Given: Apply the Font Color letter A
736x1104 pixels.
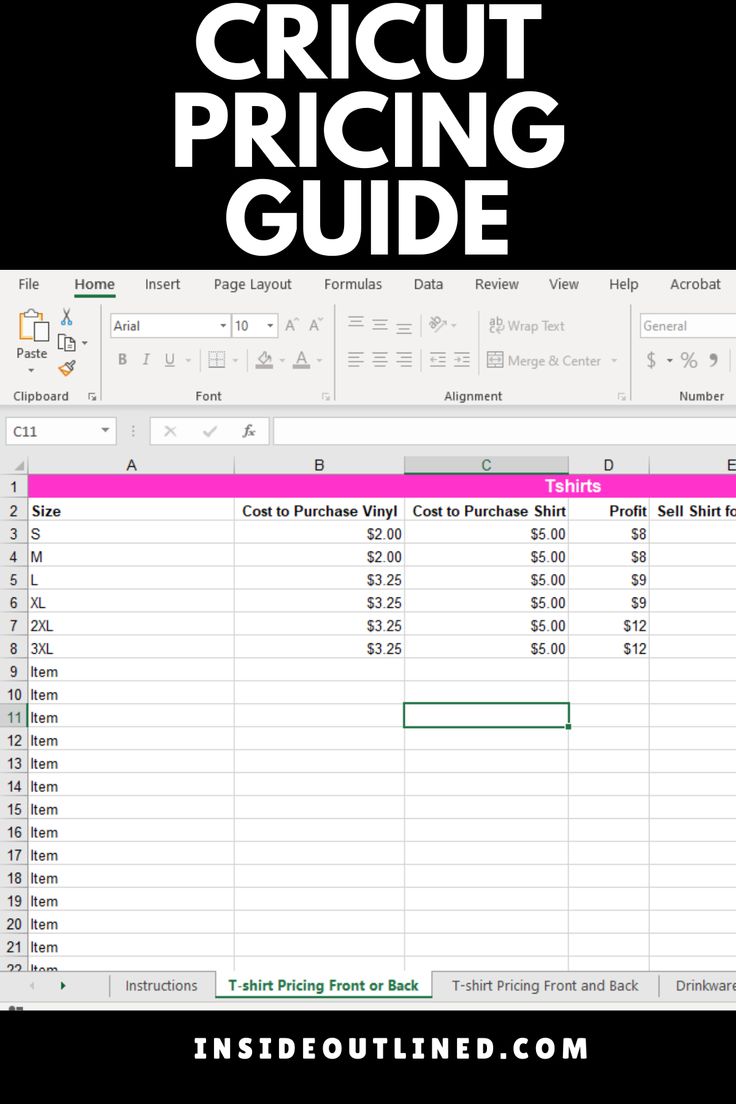Looking at the screenshot, I should tap(301, 360).
